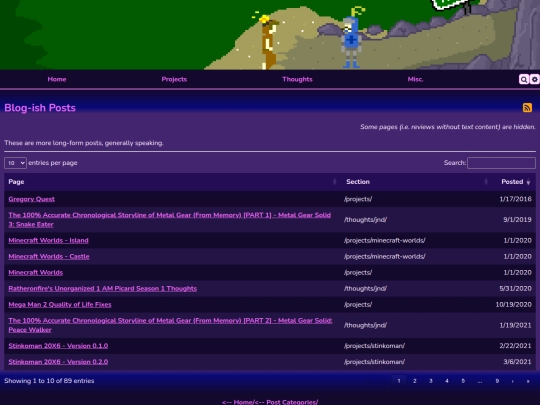
Task: Go to pagination page 1
Action: (399, 381)
